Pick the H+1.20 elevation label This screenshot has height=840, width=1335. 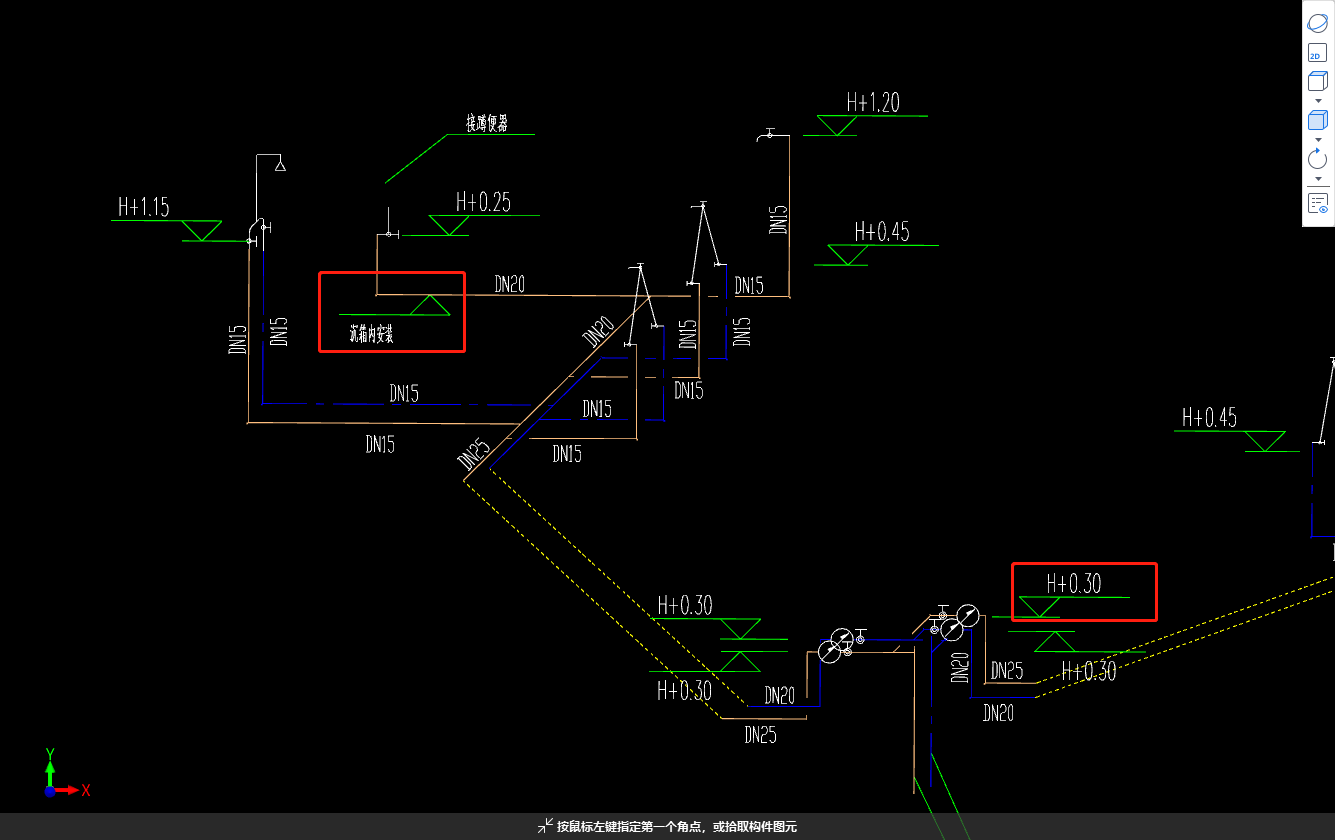tap(873, 102)
